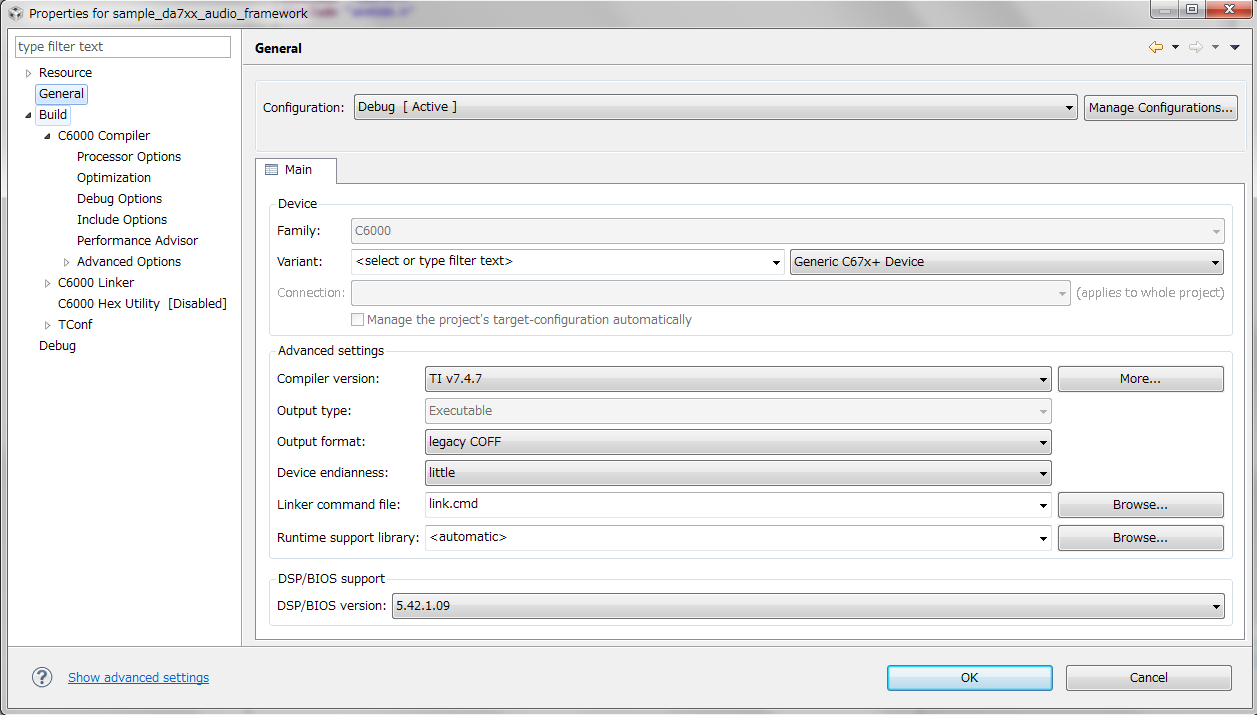This screenshot has width=1257, height=715.
Task: Open the Output format dropdown
Action: pos(738,442)
